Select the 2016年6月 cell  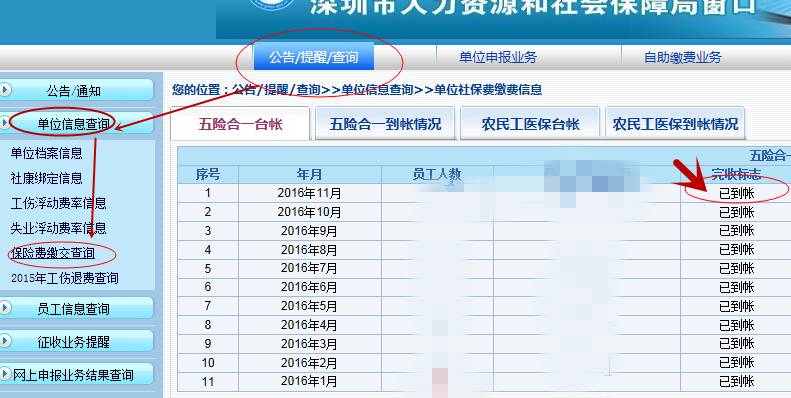309,287
